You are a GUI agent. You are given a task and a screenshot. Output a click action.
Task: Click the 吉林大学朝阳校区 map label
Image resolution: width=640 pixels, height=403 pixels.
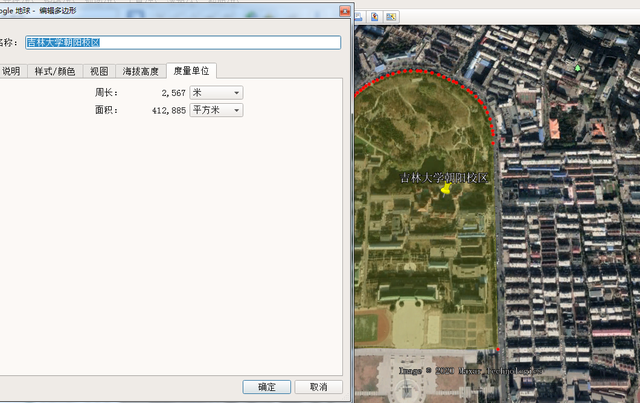tap(444, 178)
